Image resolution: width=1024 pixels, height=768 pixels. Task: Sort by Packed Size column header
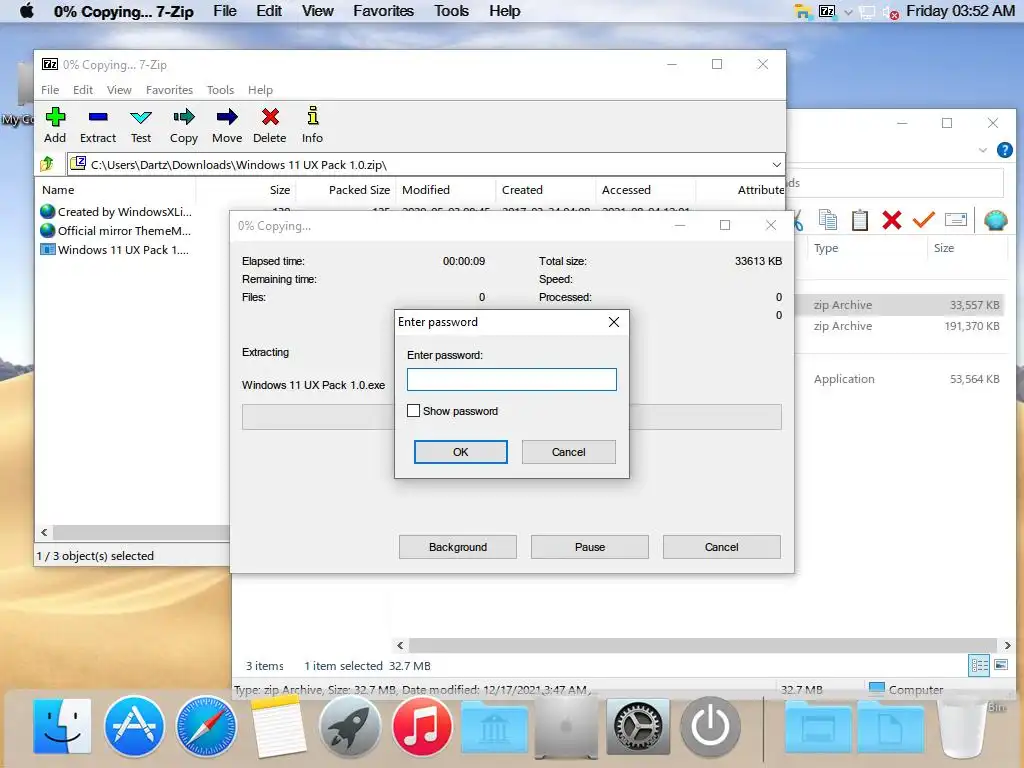pyautogui.click(x=345, y=190)
